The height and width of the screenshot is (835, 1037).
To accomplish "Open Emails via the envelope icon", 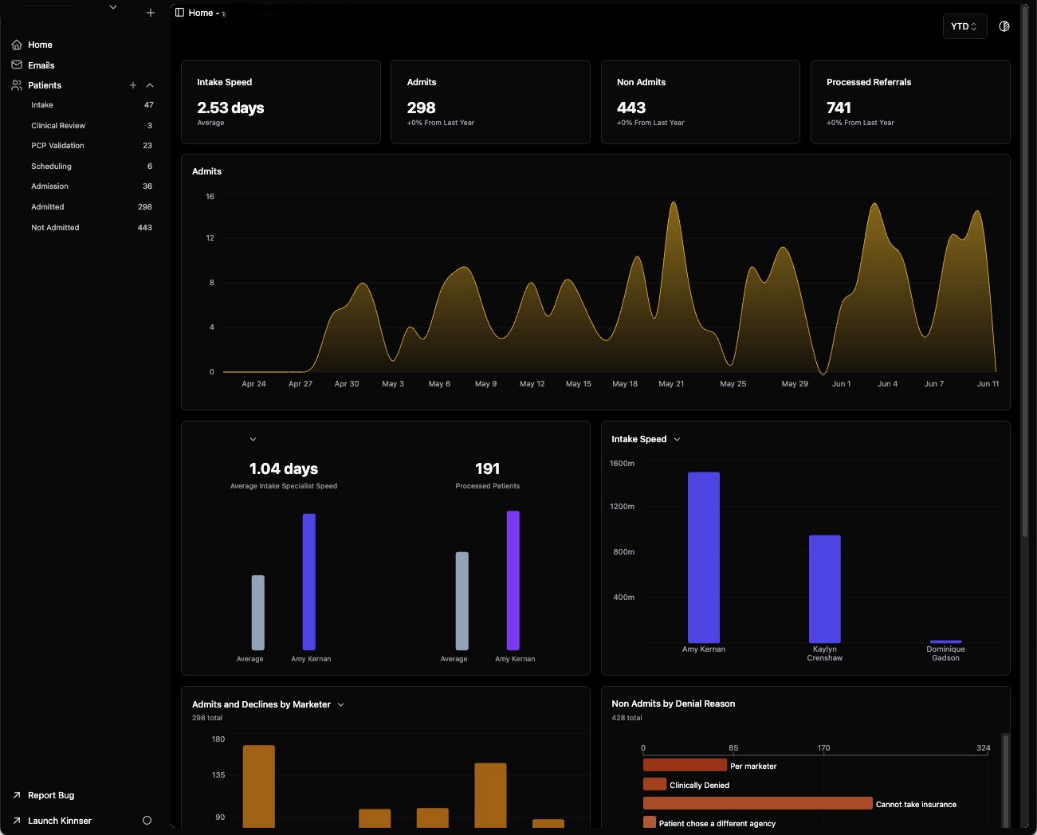I will point(17,65).
